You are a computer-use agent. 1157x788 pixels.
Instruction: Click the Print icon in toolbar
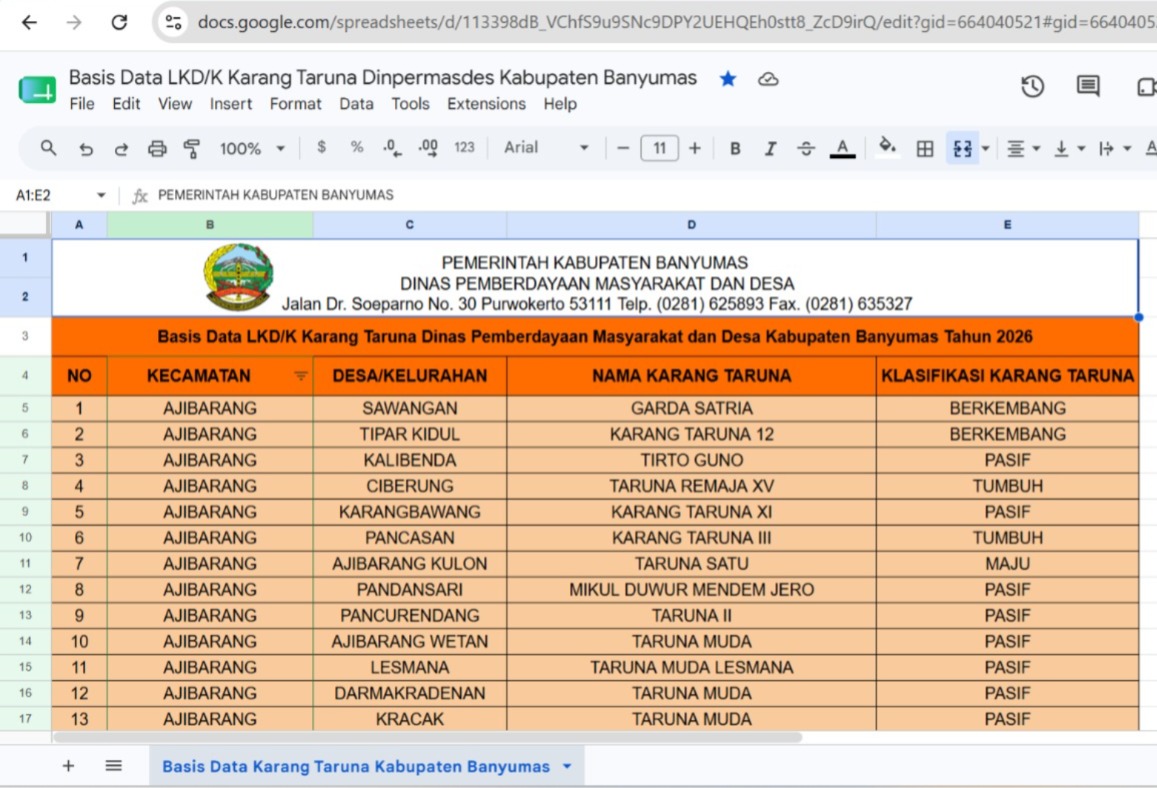(x=156, y=149)
